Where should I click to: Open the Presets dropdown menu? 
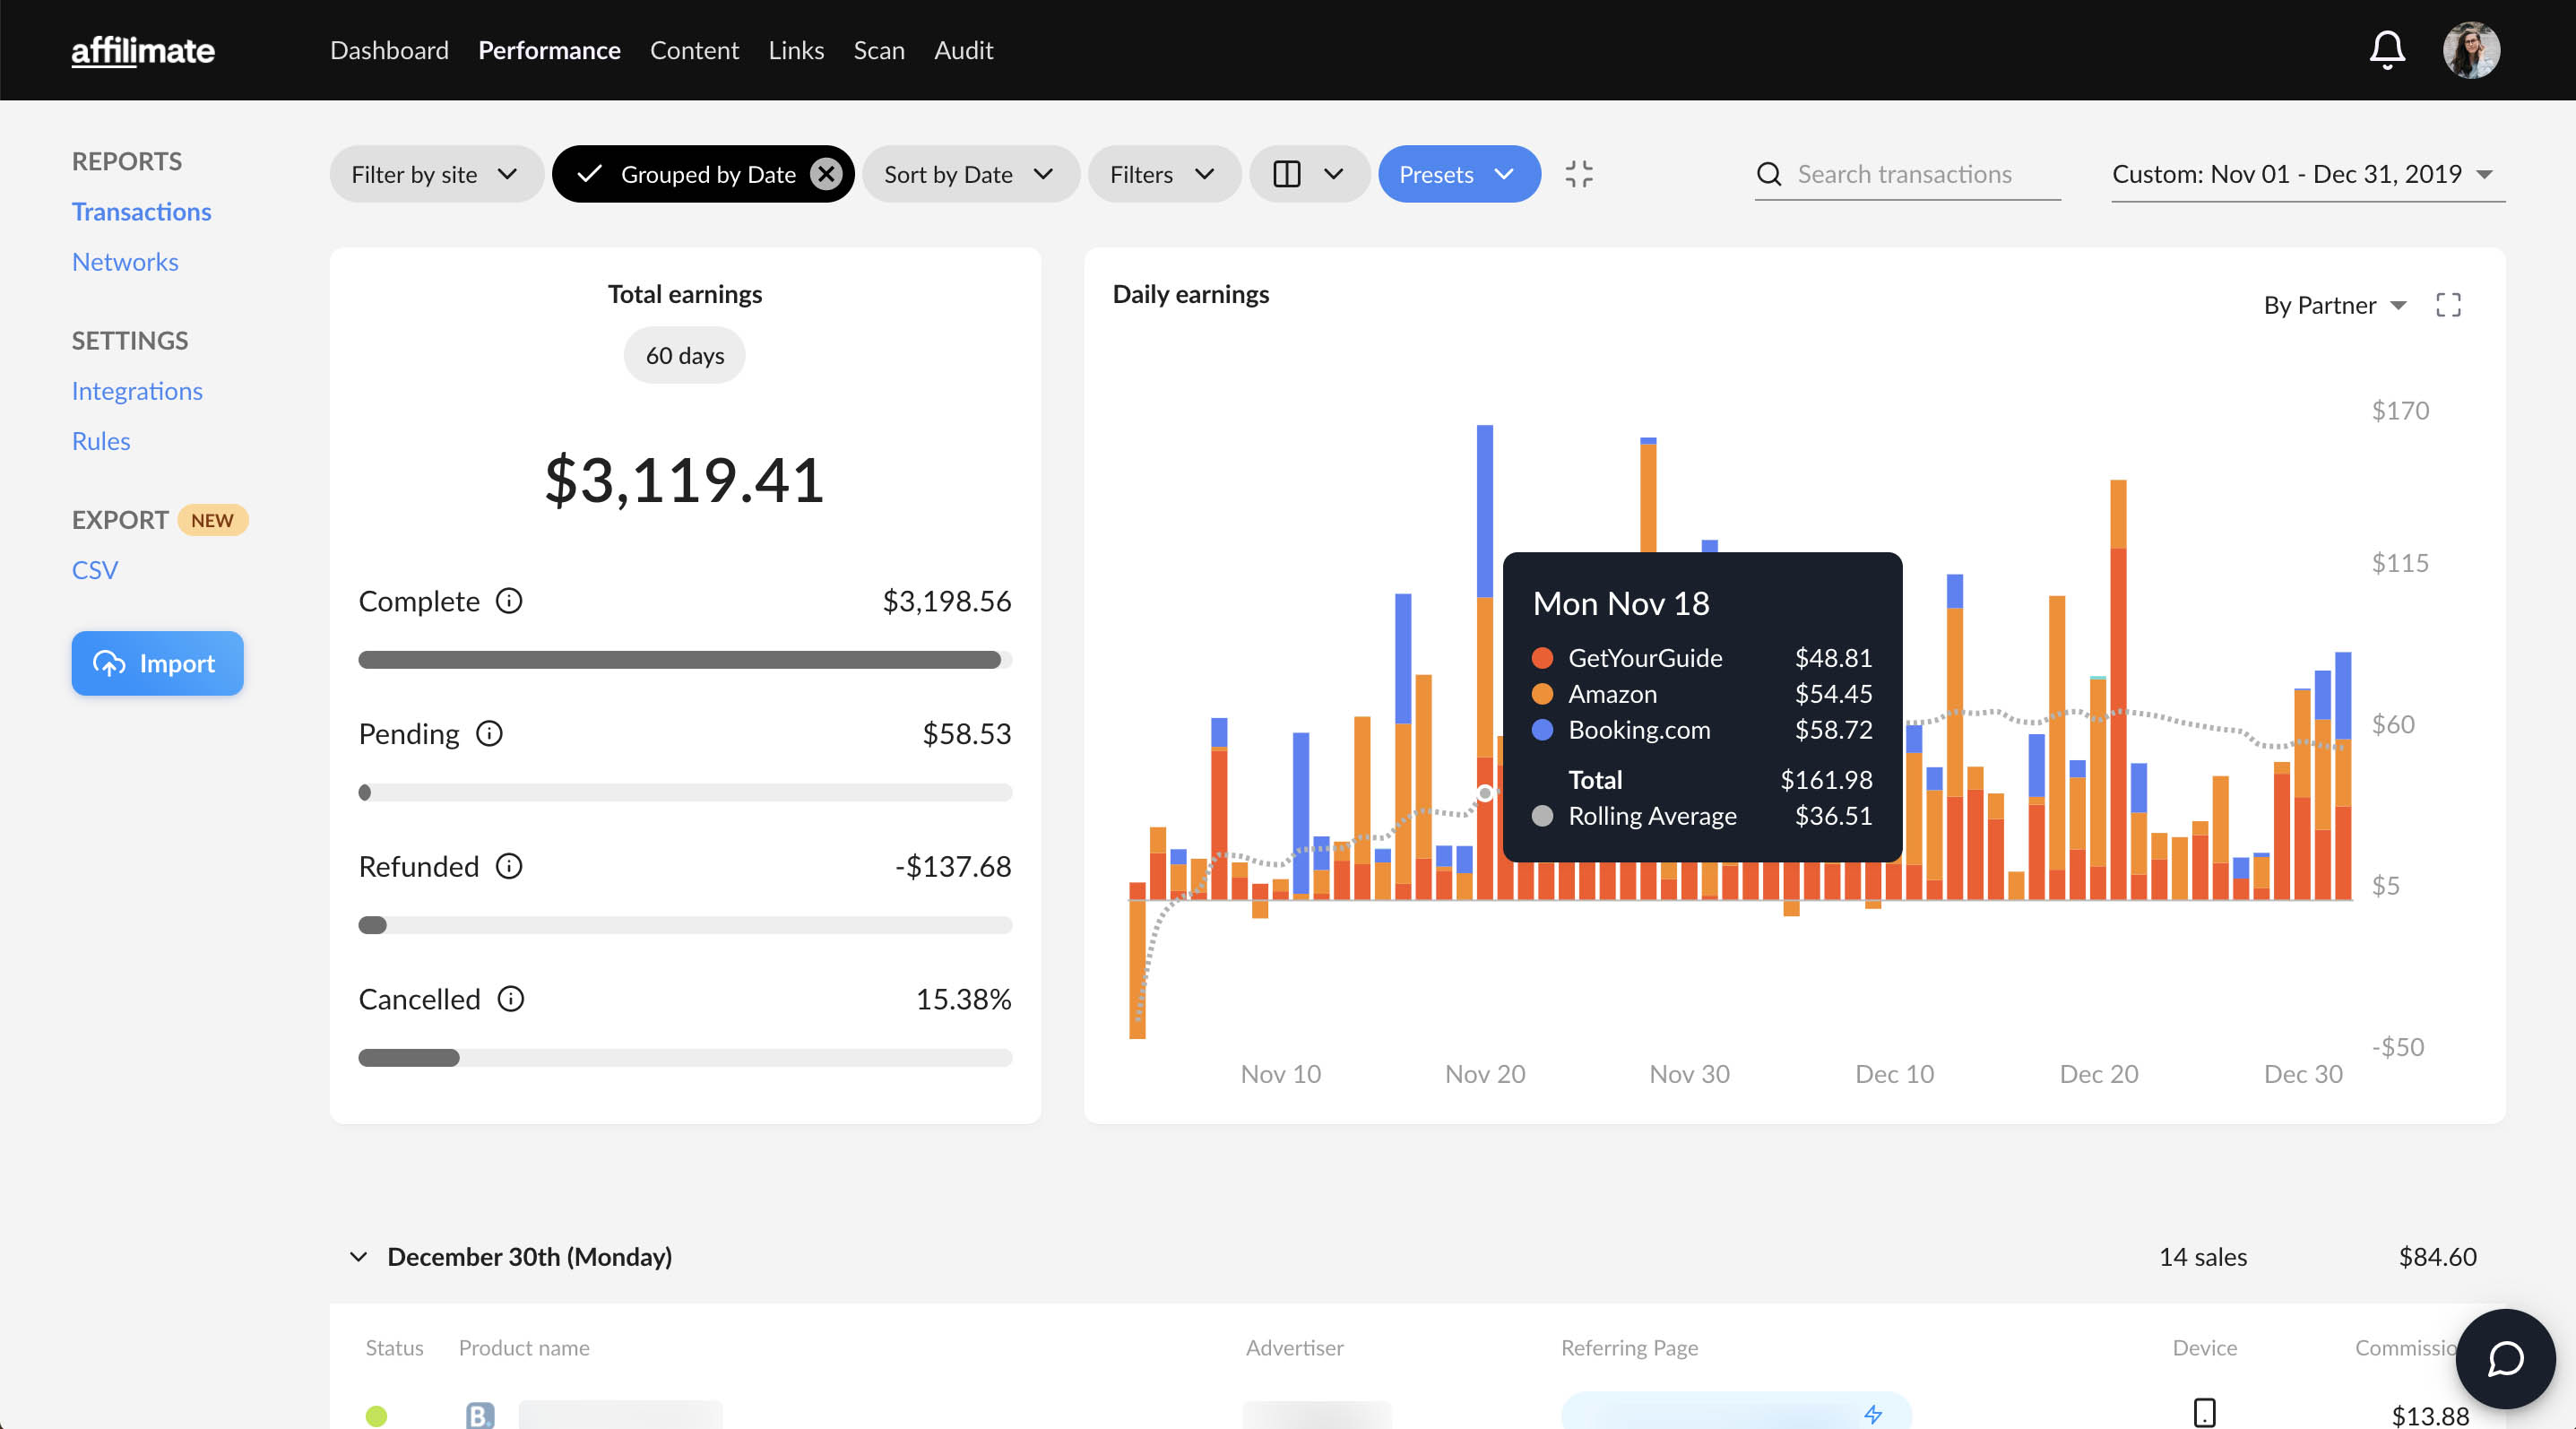(x=1458, y=172)
